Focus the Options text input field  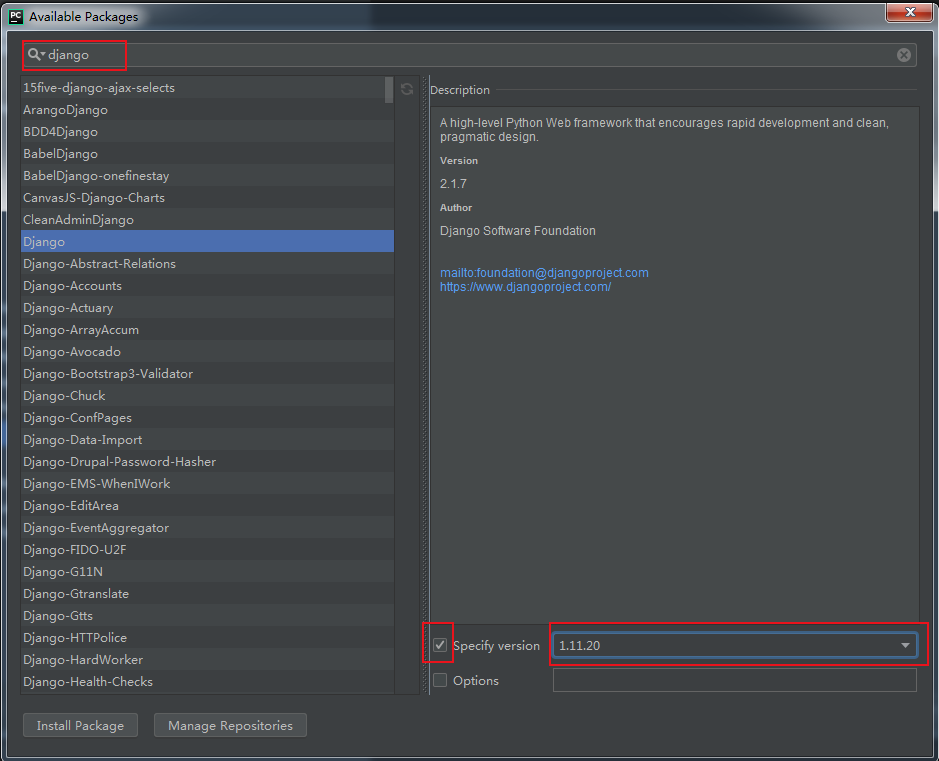click(735, 680)
